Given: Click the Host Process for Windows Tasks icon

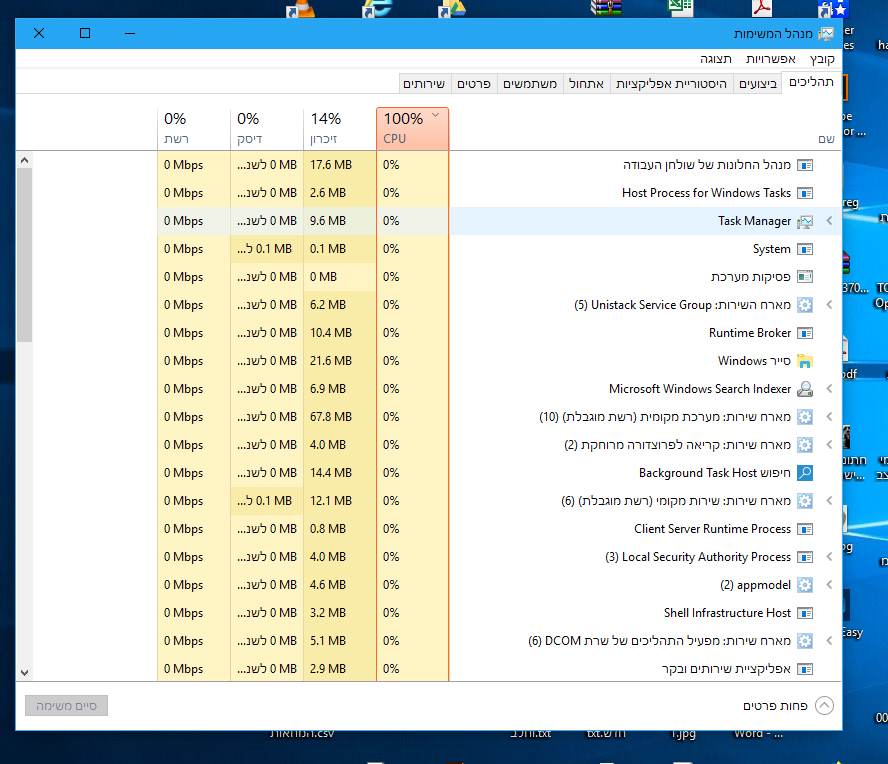Looking at the screenshot, I should pos(805,193).
